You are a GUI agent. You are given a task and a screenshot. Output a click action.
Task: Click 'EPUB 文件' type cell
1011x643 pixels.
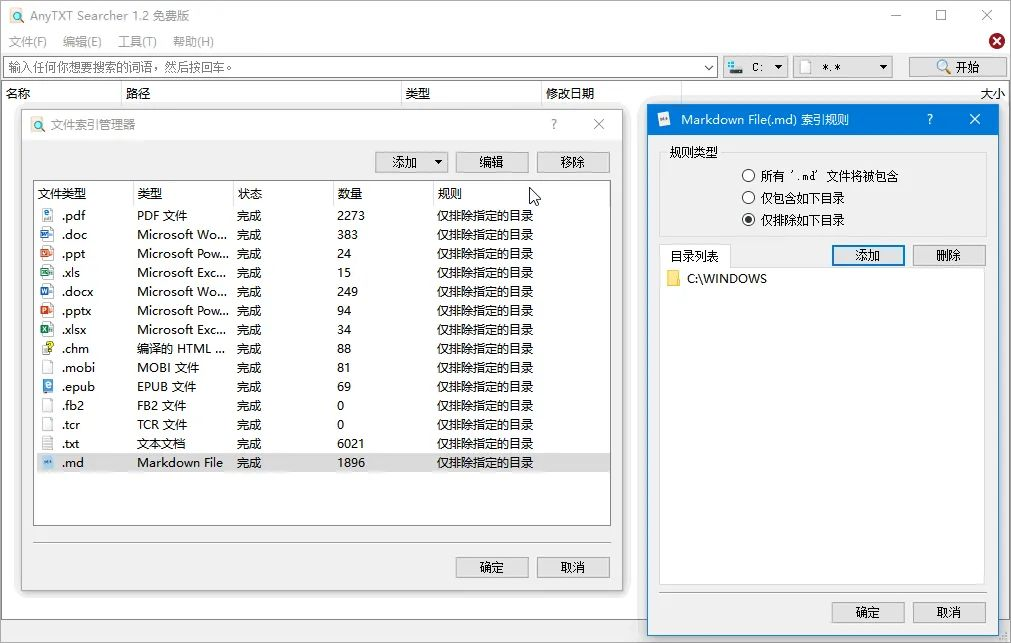coord(166,386)
